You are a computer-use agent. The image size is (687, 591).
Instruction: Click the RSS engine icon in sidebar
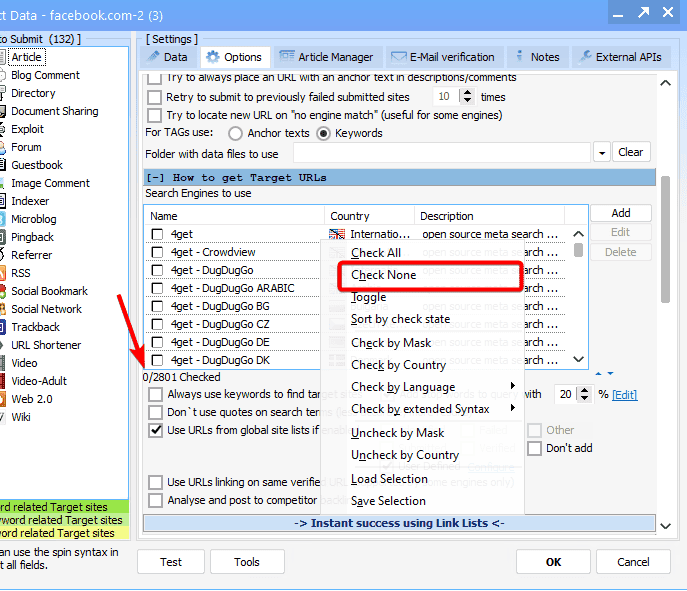pyautogui.click(x=2, y=273)
